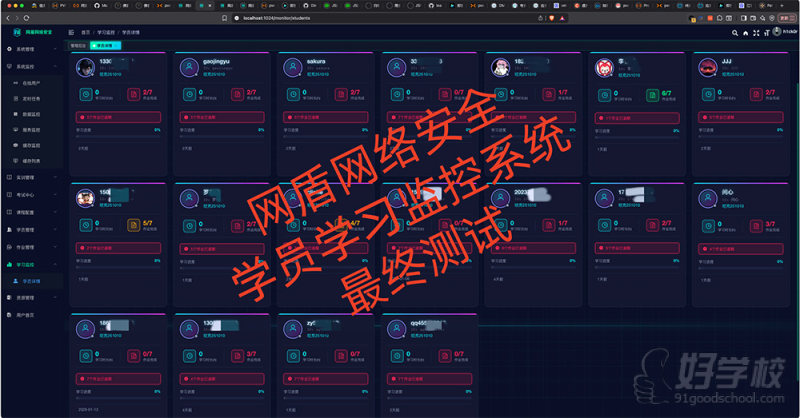The image size is (800, 418).
Task: Open the user avatar in the page header
Action: 777,32
